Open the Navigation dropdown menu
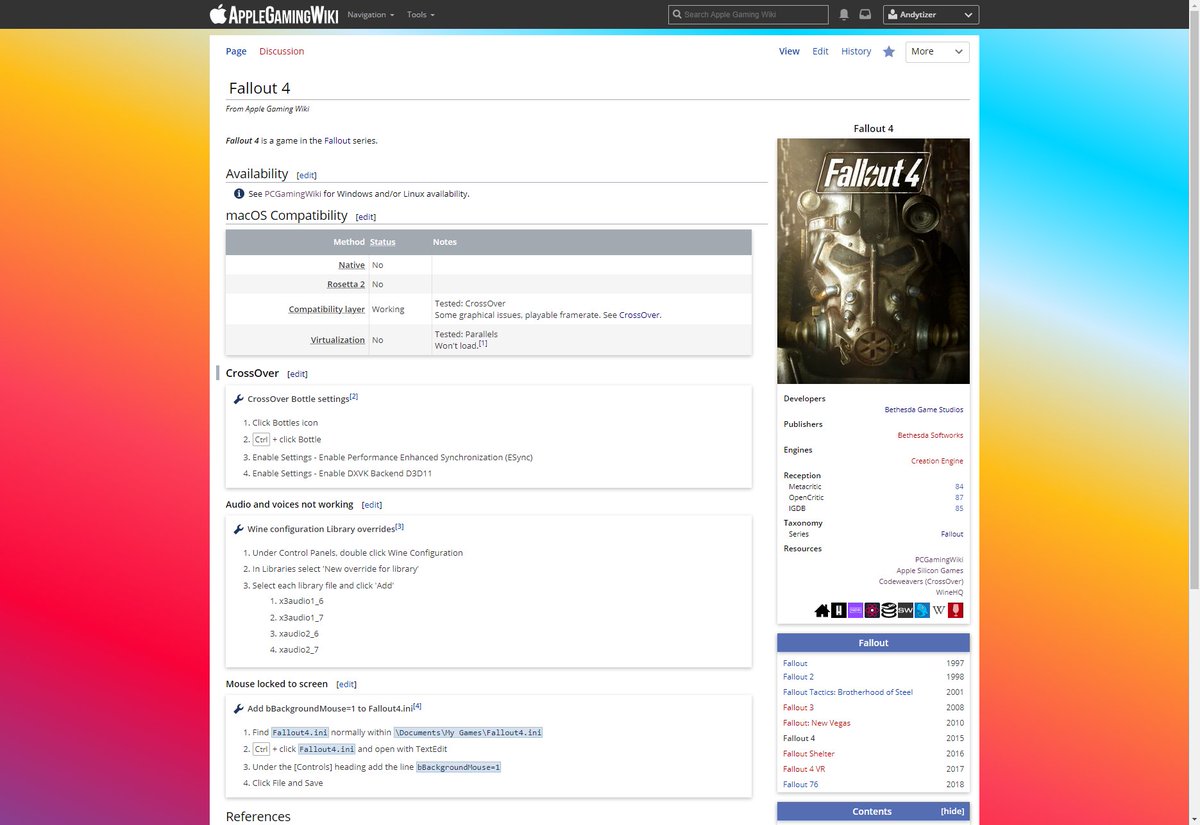Image resolution: width=1200 pixels, height=825 pixels. (370, 15)
